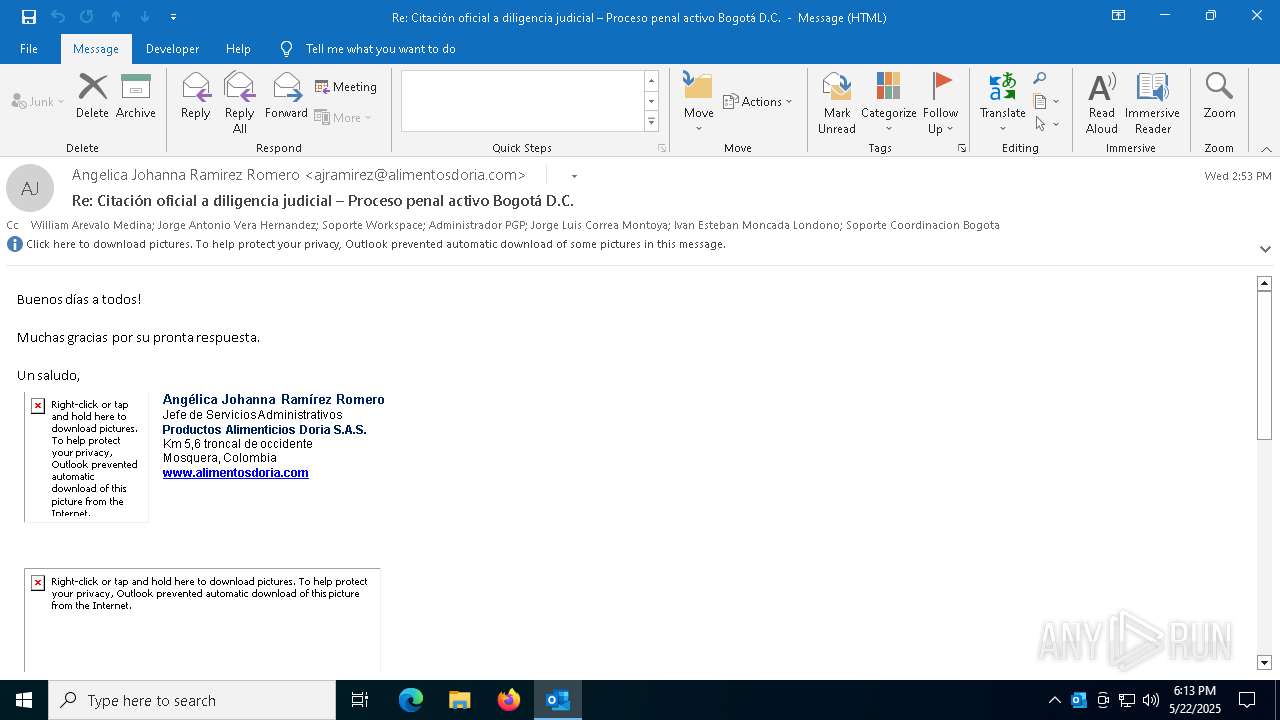Click Cc recipient Administrador PGP
Viewport: 1280px width, 720px height.
point(477,225)
